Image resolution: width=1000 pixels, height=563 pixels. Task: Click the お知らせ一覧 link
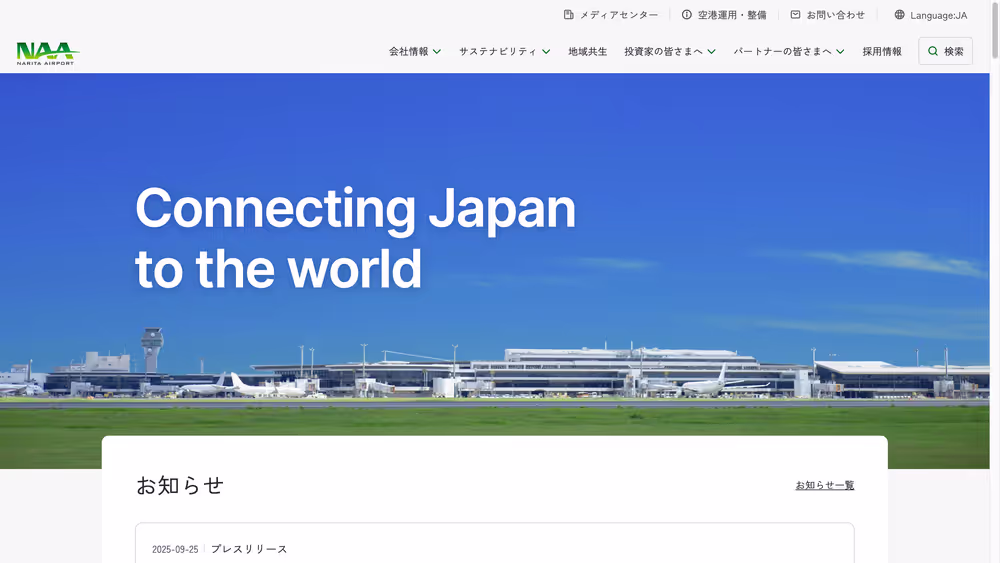[x=825, y=485]
